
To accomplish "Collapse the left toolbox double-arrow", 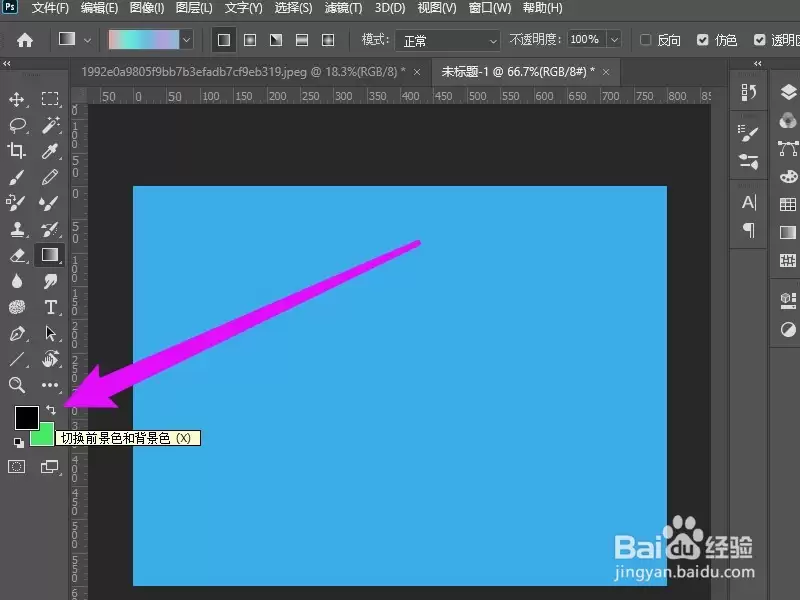I will [x=7, y=64].
